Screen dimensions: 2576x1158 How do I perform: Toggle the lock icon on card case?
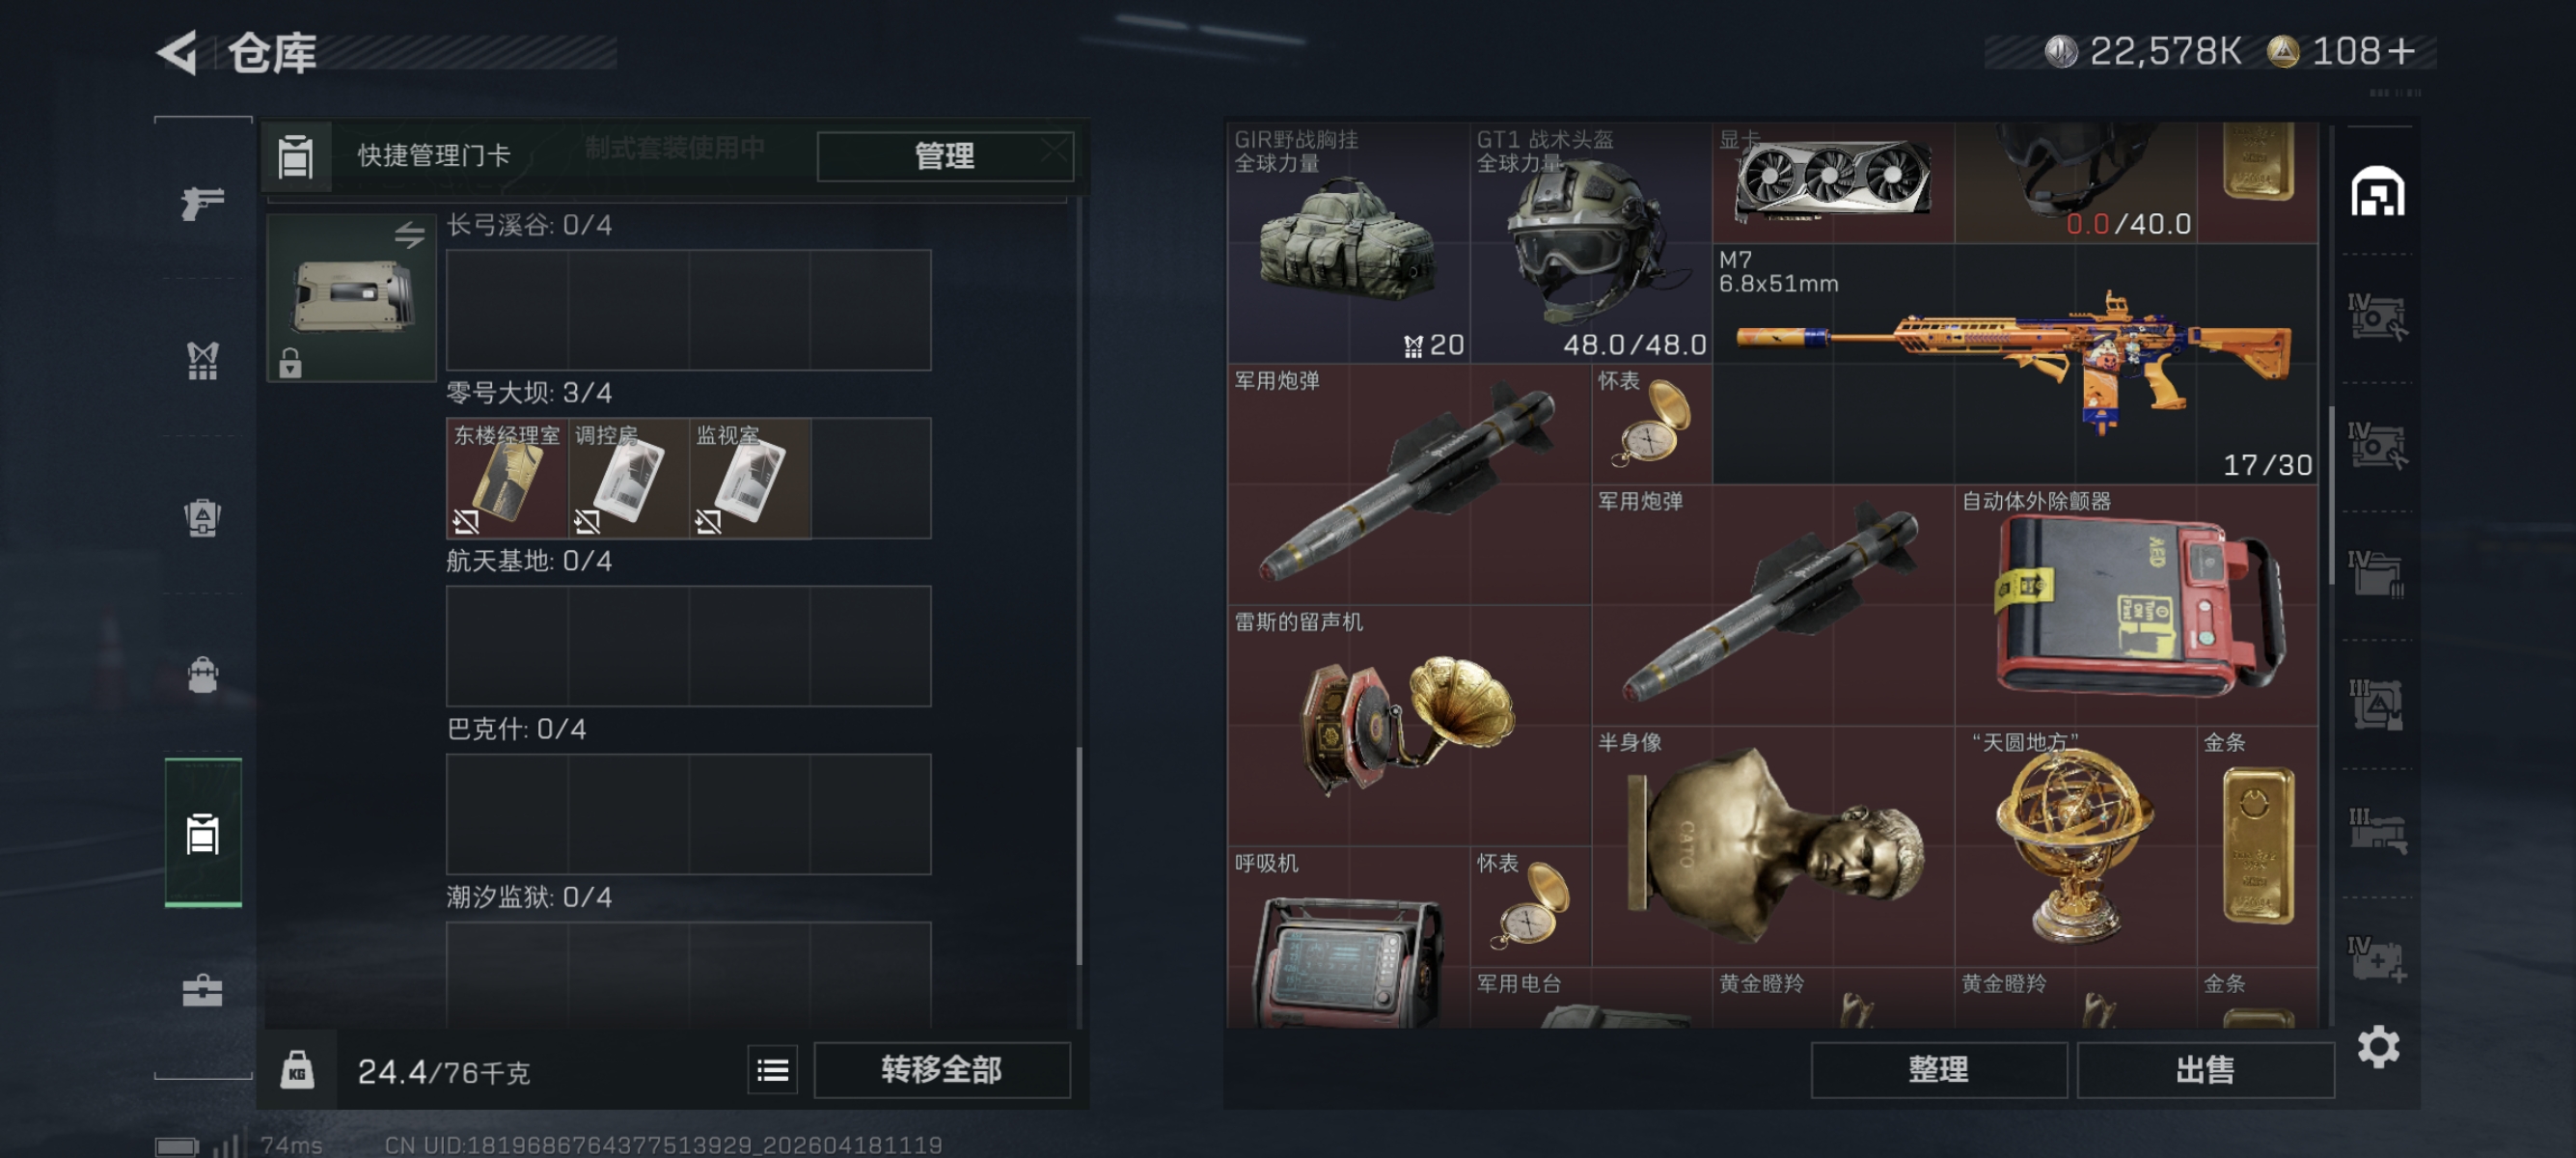pyautogui.click(x=290, y=362)
